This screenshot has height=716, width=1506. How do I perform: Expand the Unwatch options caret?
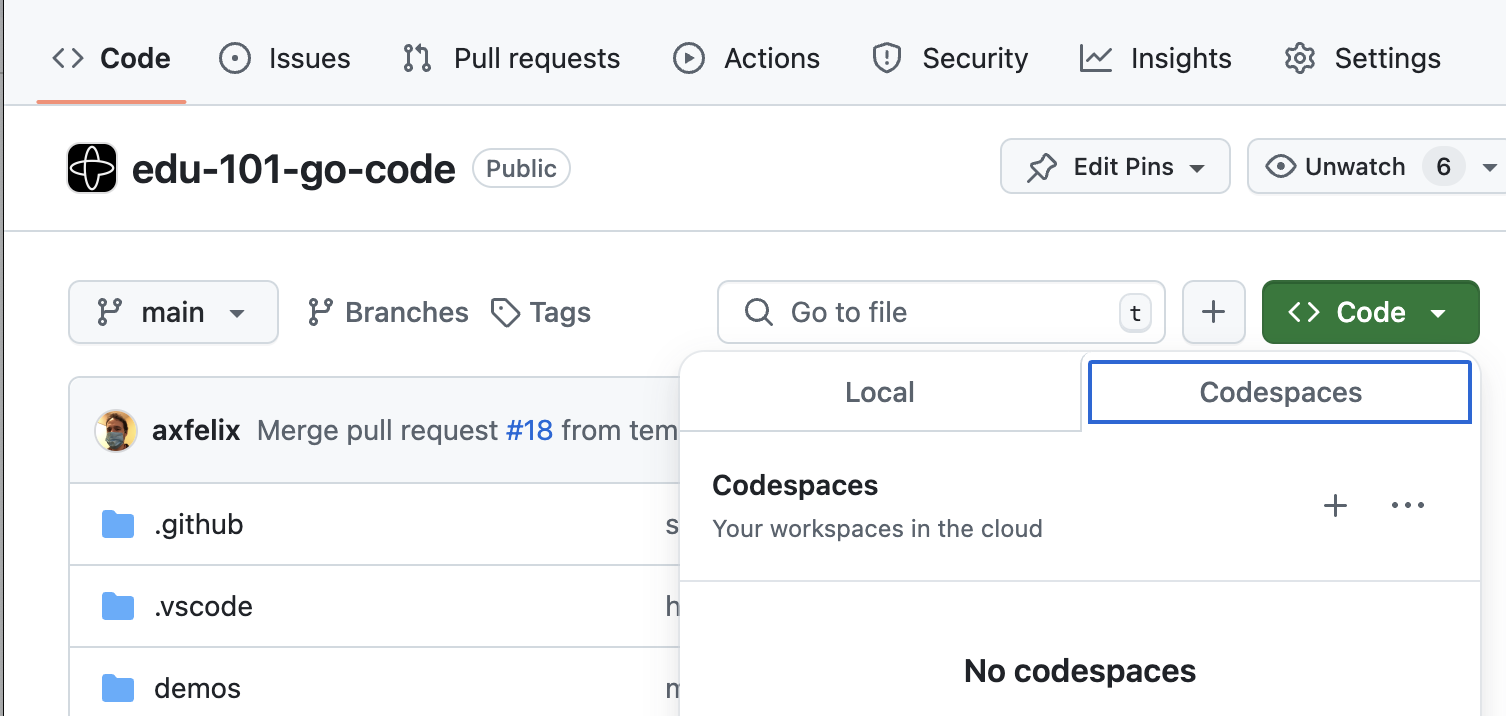click(1489, 167)
